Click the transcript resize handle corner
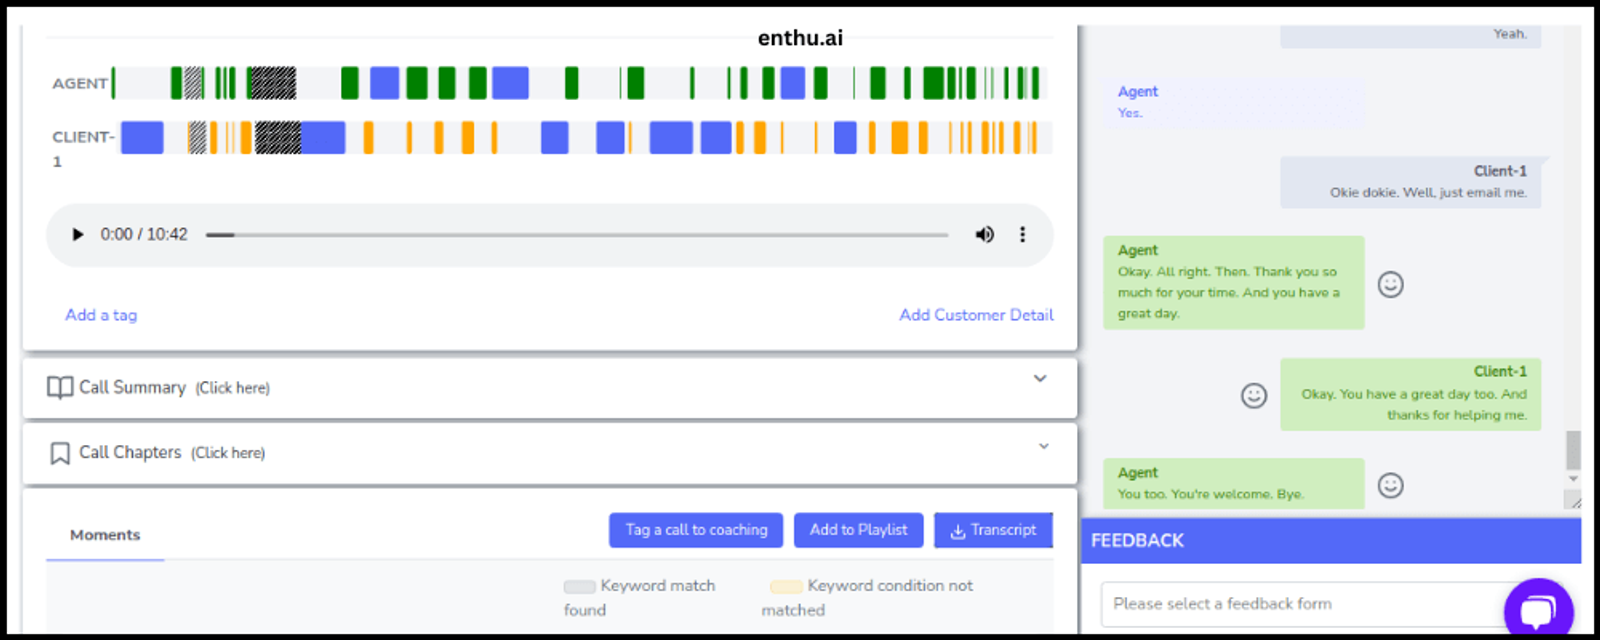 tap(1573, 500)
